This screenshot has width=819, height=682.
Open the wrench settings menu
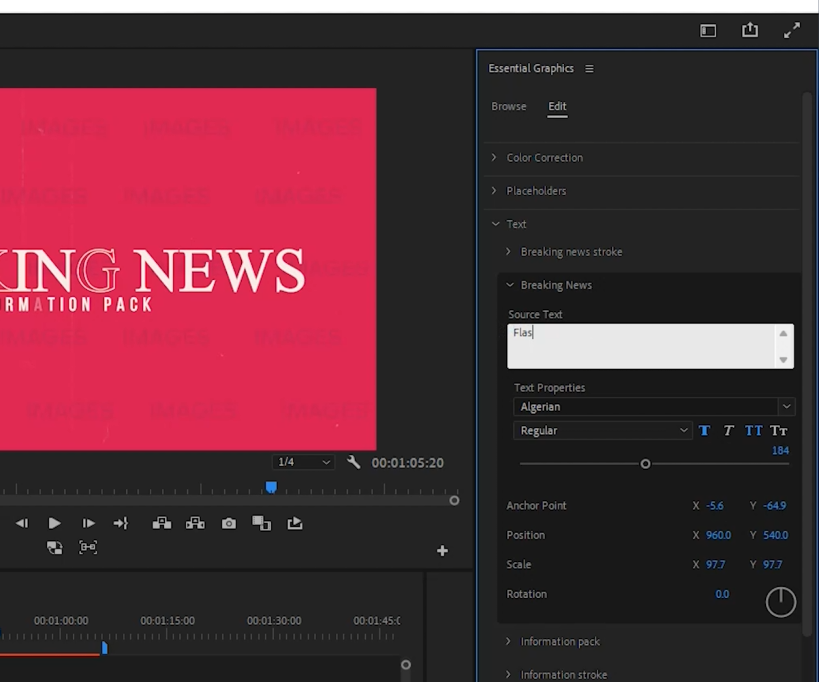353,462
